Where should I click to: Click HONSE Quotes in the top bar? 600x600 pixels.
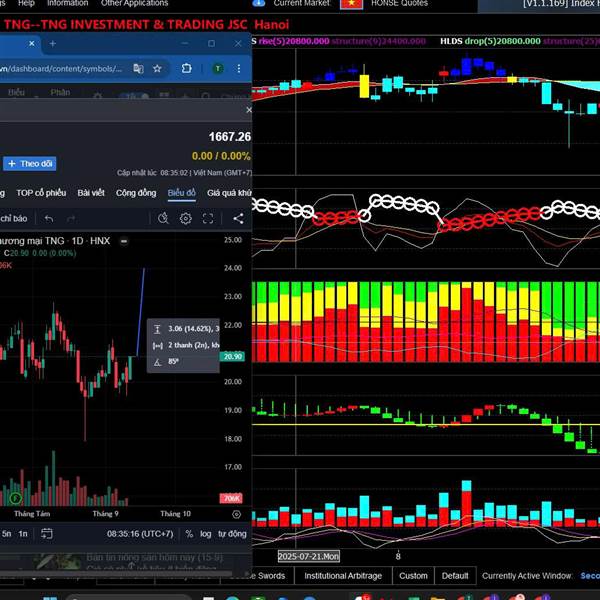[x=399, y=3]
